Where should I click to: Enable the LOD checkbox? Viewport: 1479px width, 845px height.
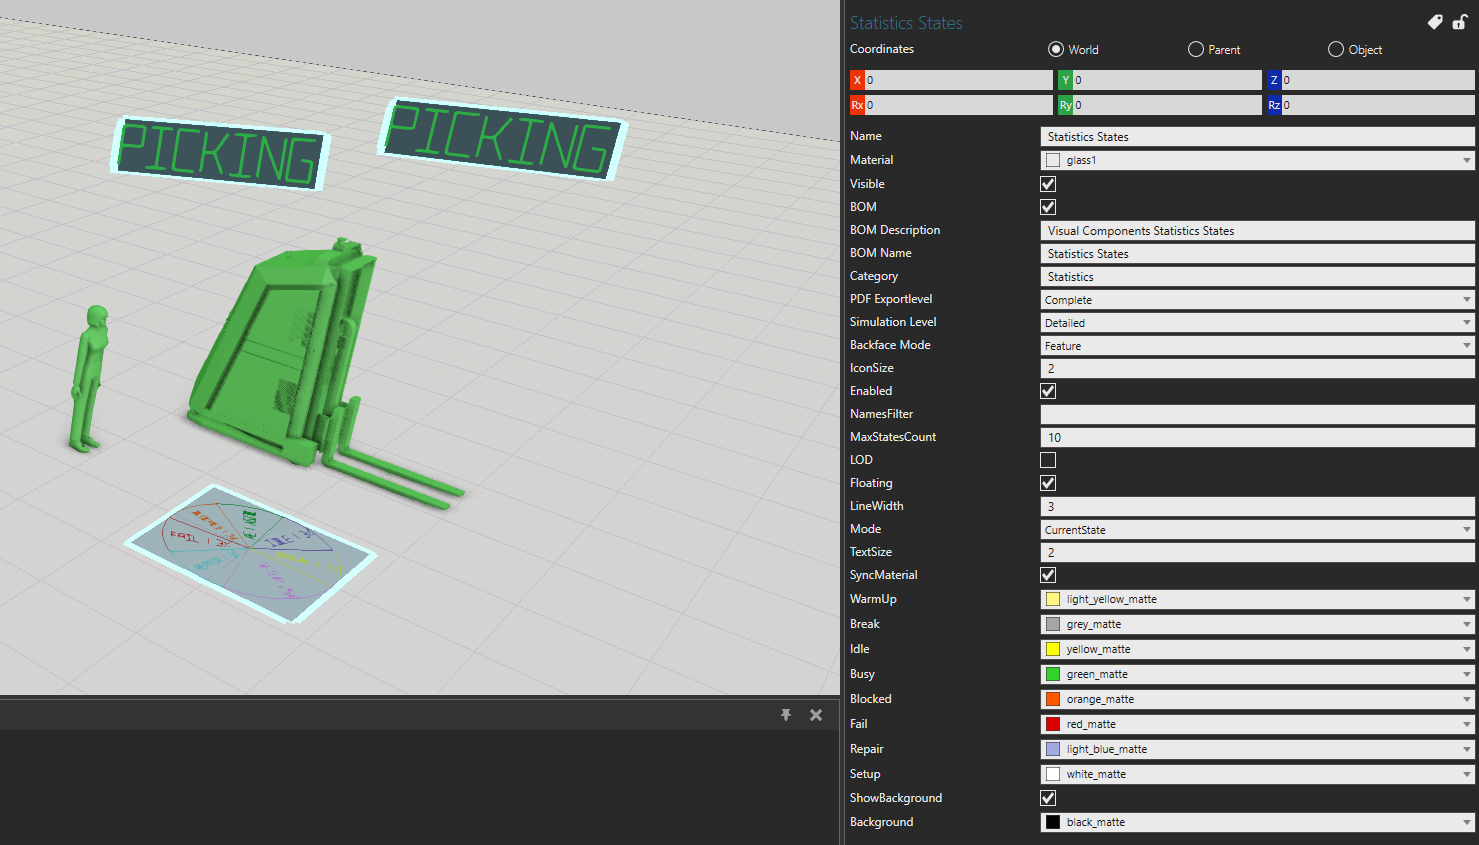tap(1048, 460)
